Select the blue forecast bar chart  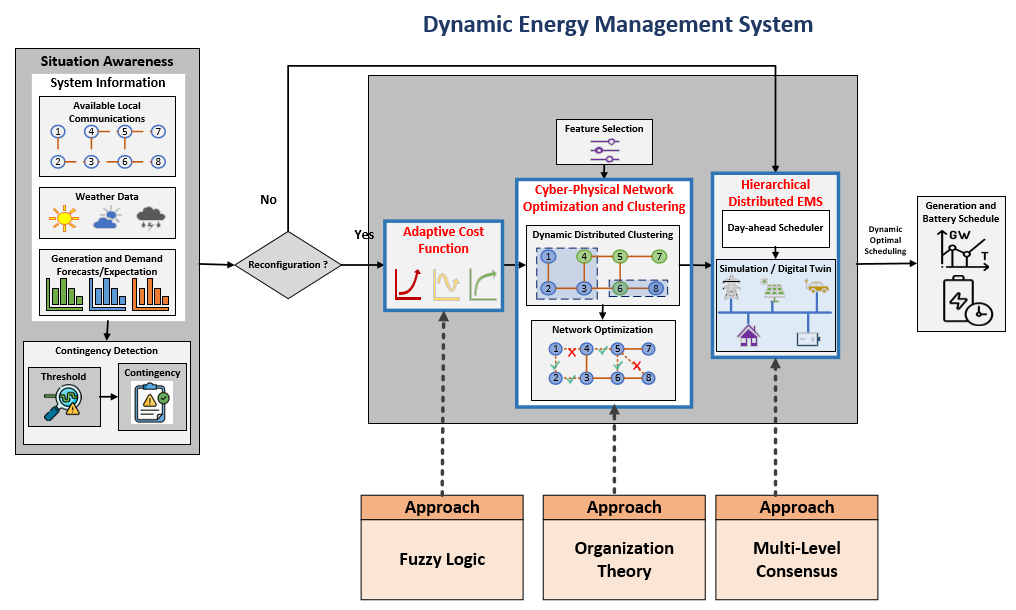pos(108,294)
